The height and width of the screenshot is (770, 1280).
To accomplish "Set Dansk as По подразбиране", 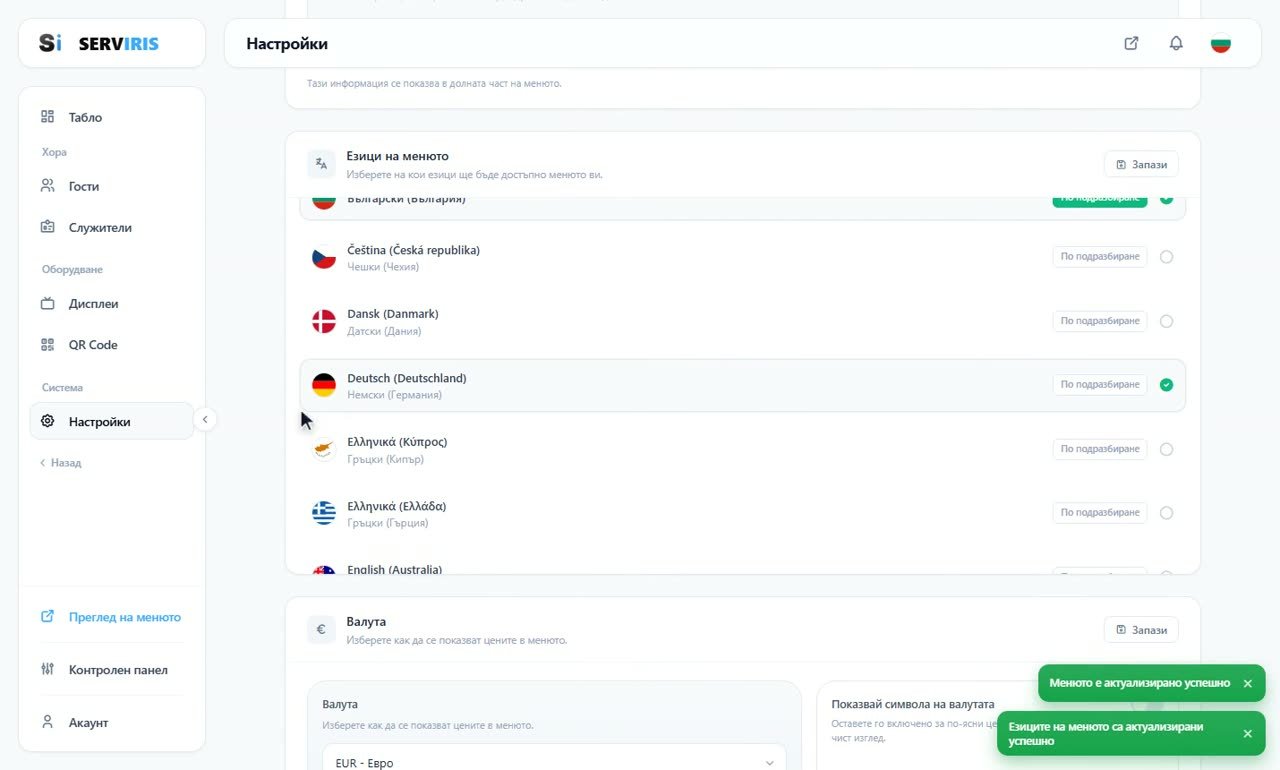I will coord(1100,321).
